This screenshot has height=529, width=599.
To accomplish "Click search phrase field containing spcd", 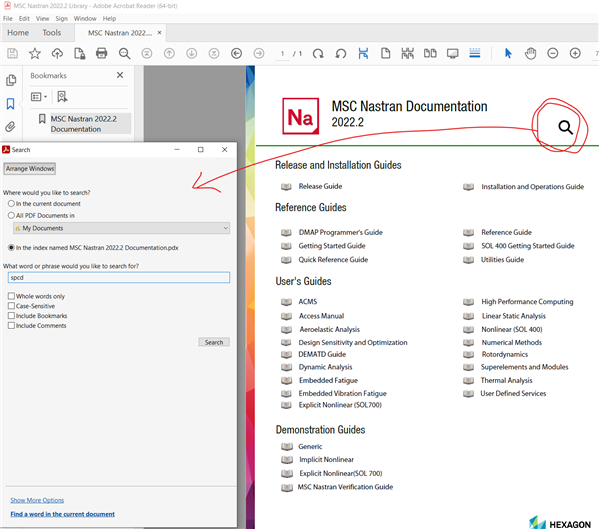I will [119, 277].
